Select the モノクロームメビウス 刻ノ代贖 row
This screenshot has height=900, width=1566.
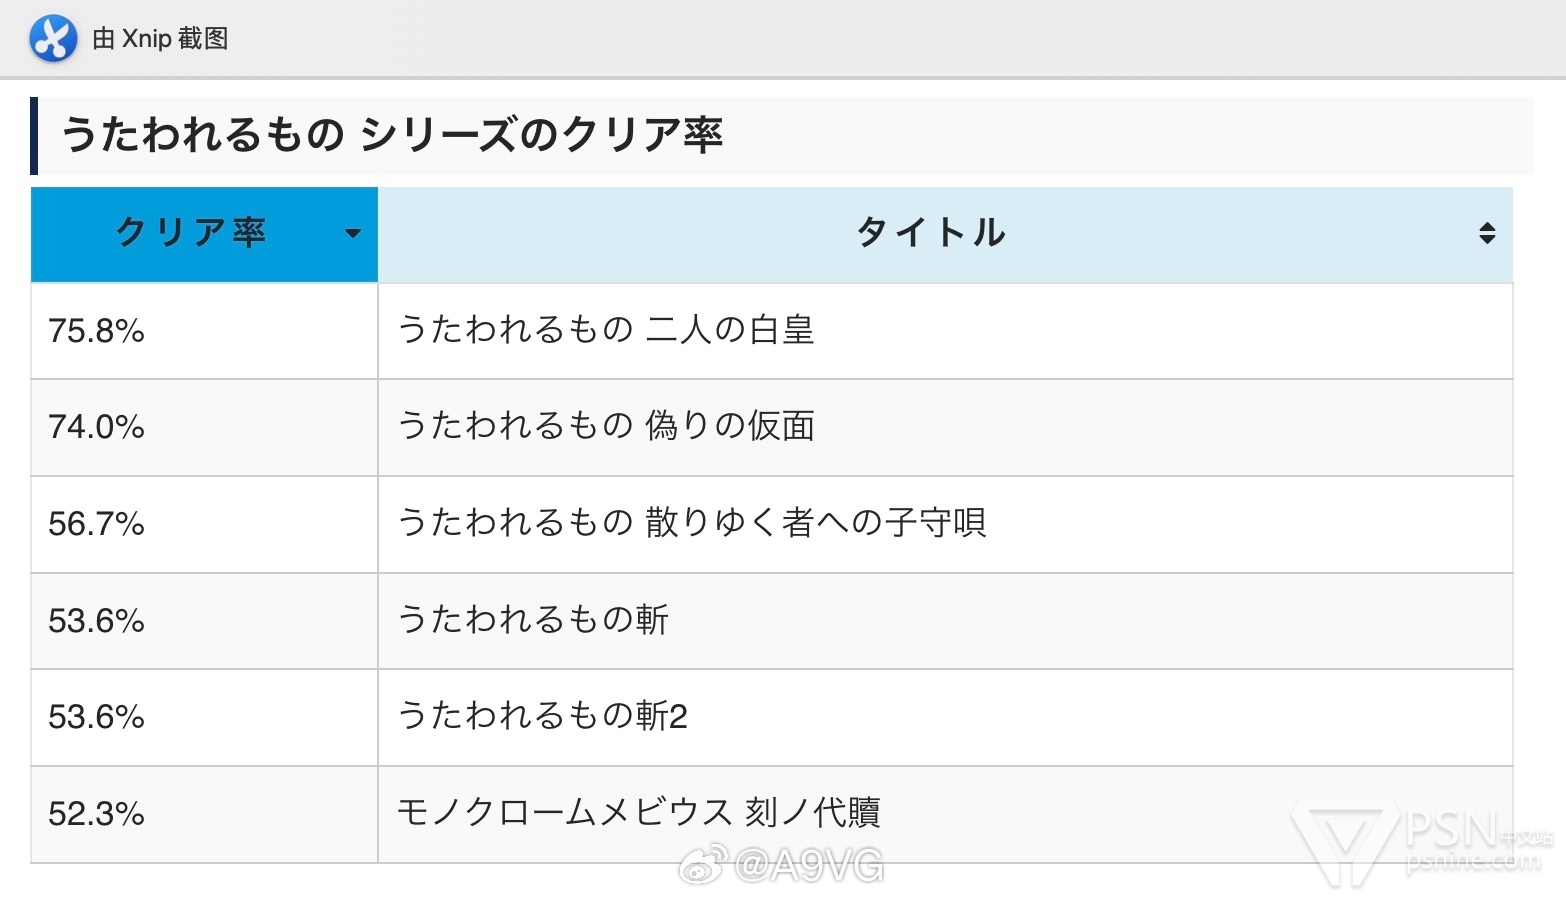772,814
